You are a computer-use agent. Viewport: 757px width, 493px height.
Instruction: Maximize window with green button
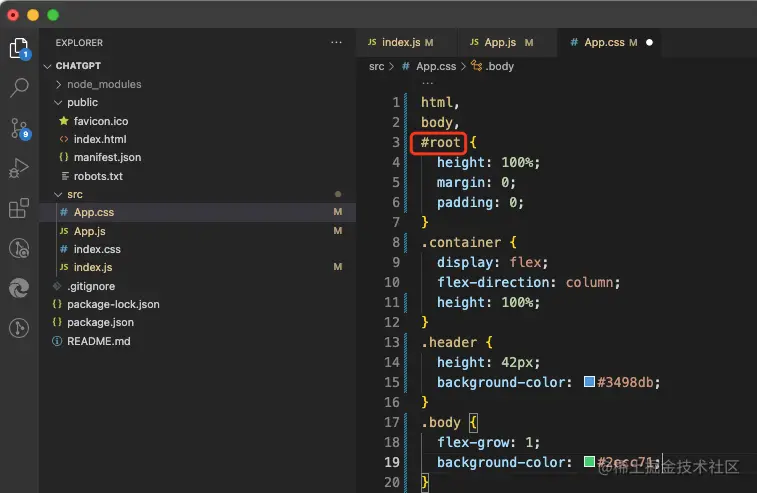pos(53,15)
